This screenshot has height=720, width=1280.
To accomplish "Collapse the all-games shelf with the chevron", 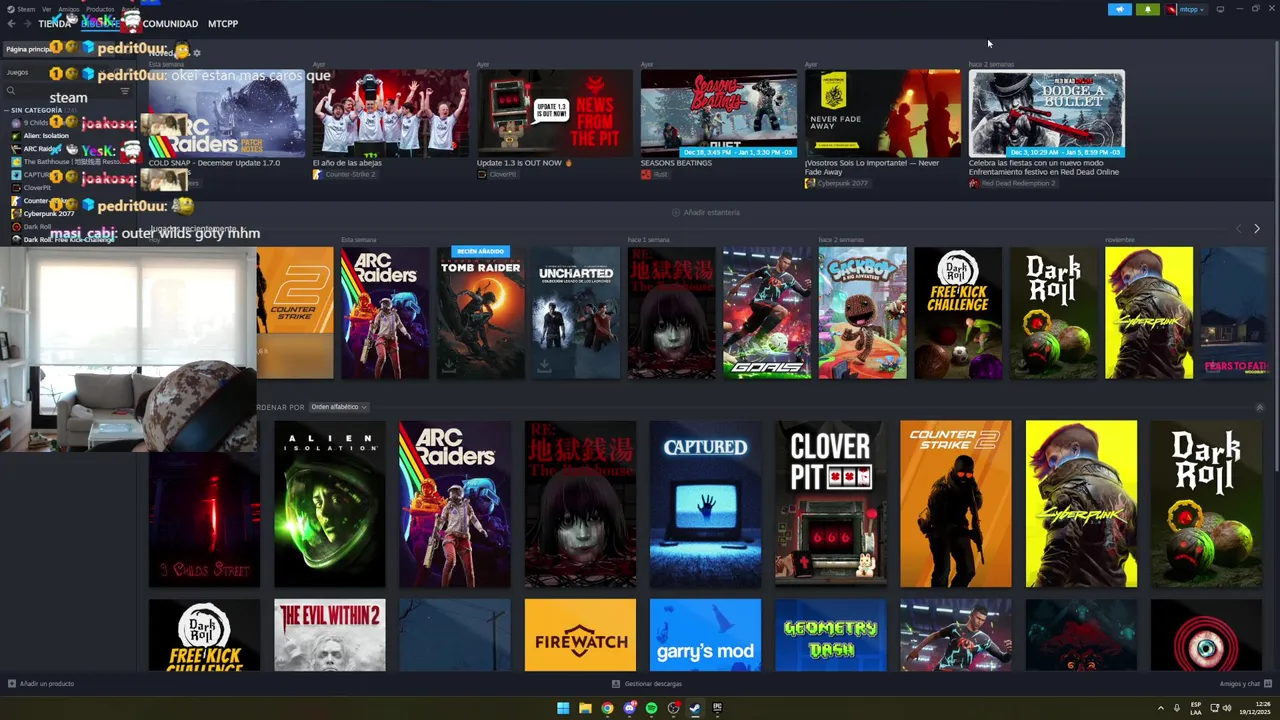I will click(x=1259, y=407).
